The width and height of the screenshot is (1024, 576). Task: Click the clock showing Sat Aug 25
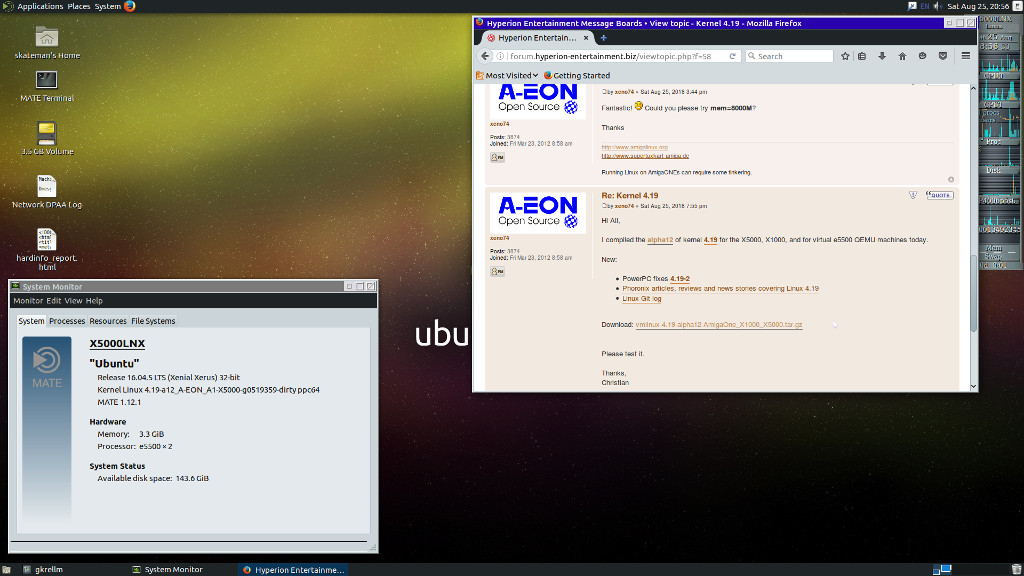(978, 7)
